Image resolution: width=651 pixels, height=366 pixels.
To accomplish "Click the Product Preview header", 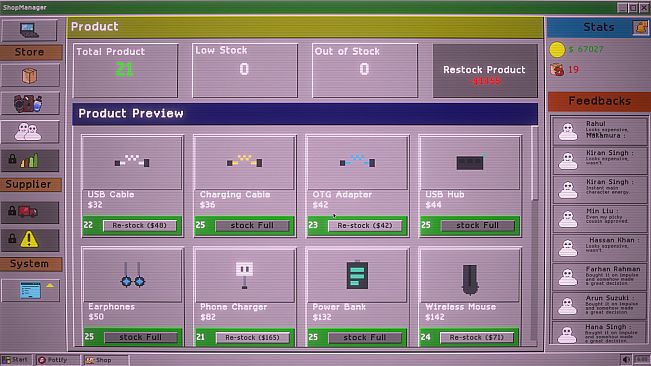I will 305,114.
